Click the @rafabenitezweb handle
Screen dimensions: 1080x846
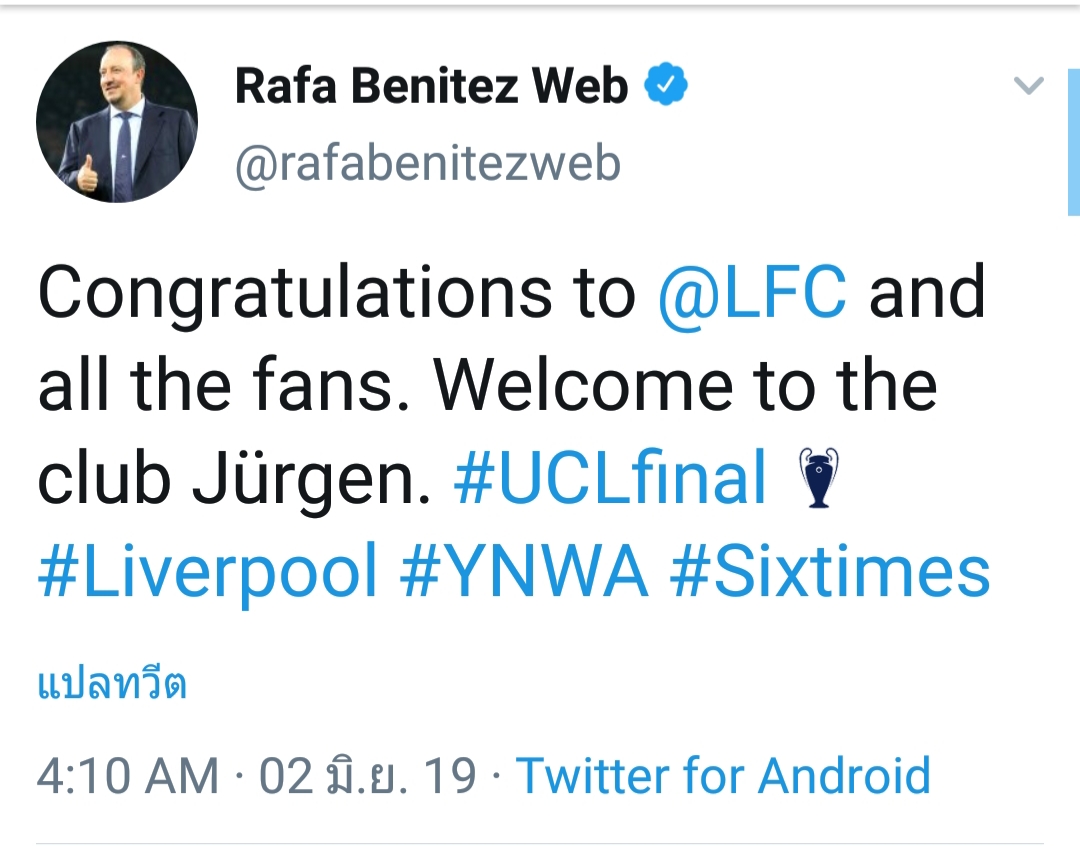point(428,164)
